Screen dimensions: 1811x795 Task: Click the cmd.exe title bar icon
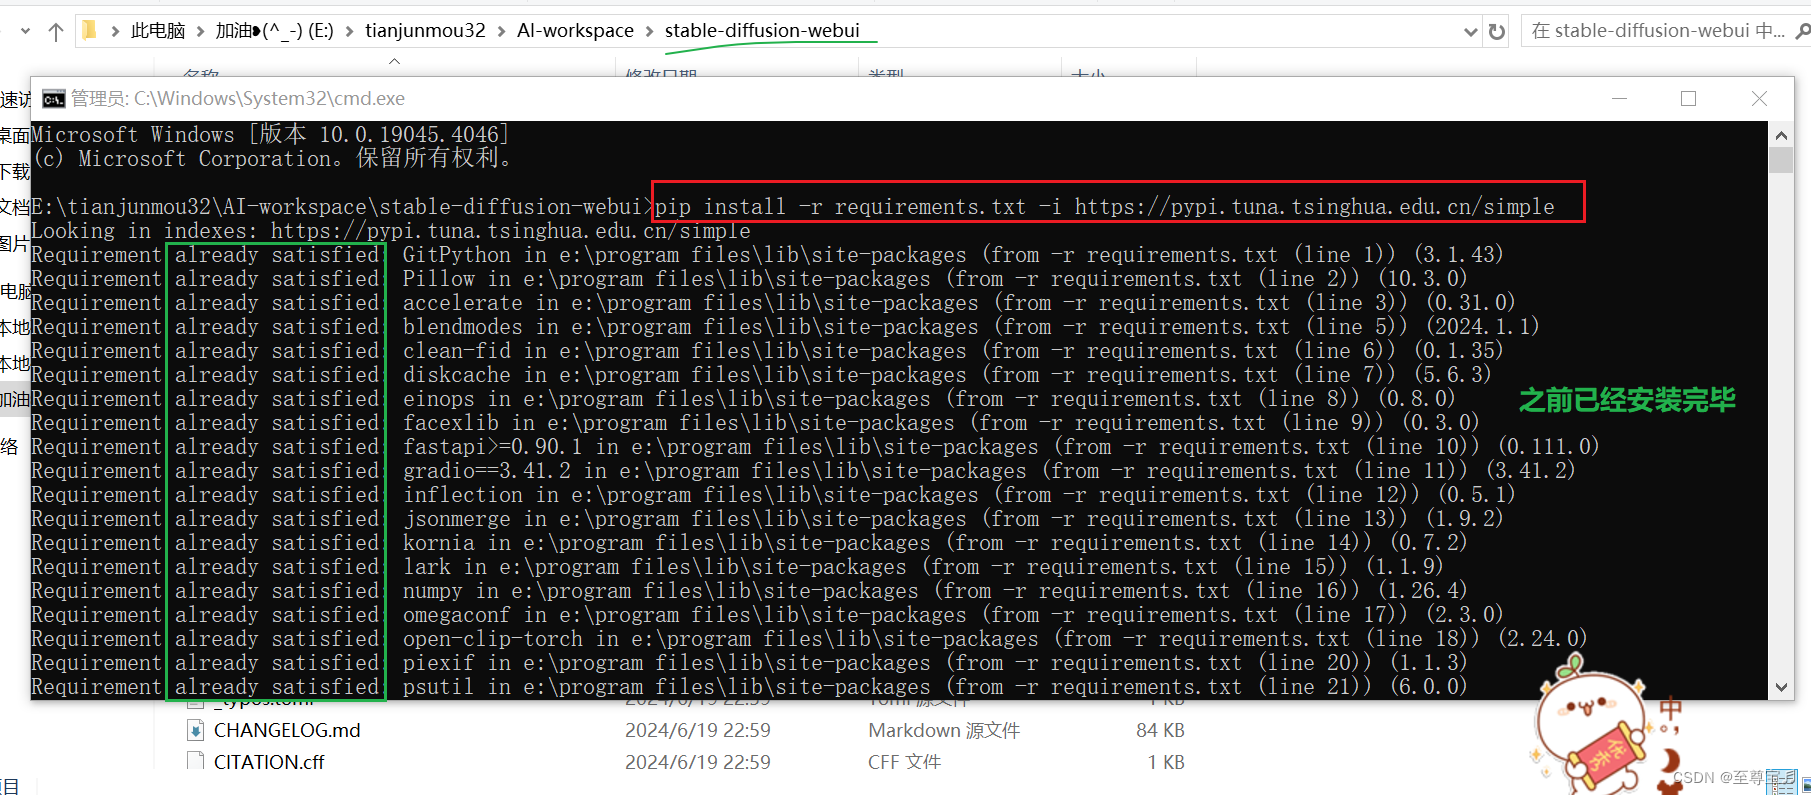tap(53, 98)
